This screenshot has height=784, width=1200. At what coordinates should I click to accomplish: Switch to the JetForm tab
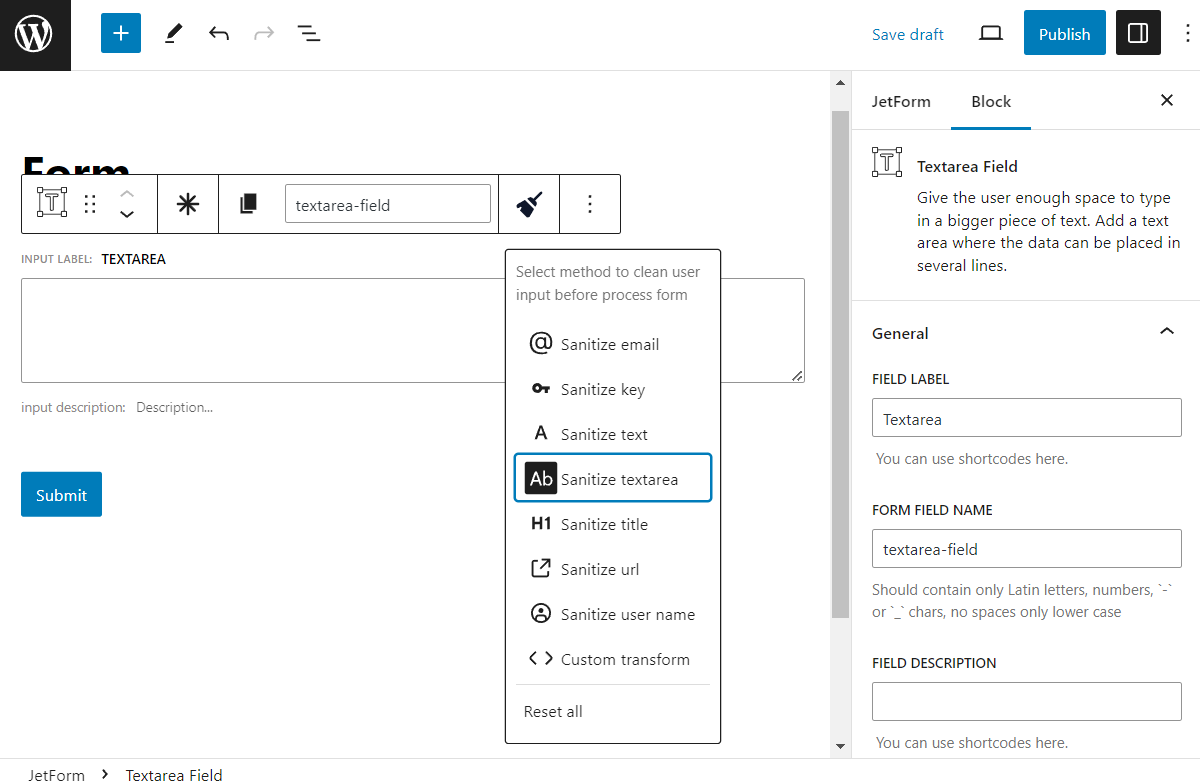click(901, 101)
